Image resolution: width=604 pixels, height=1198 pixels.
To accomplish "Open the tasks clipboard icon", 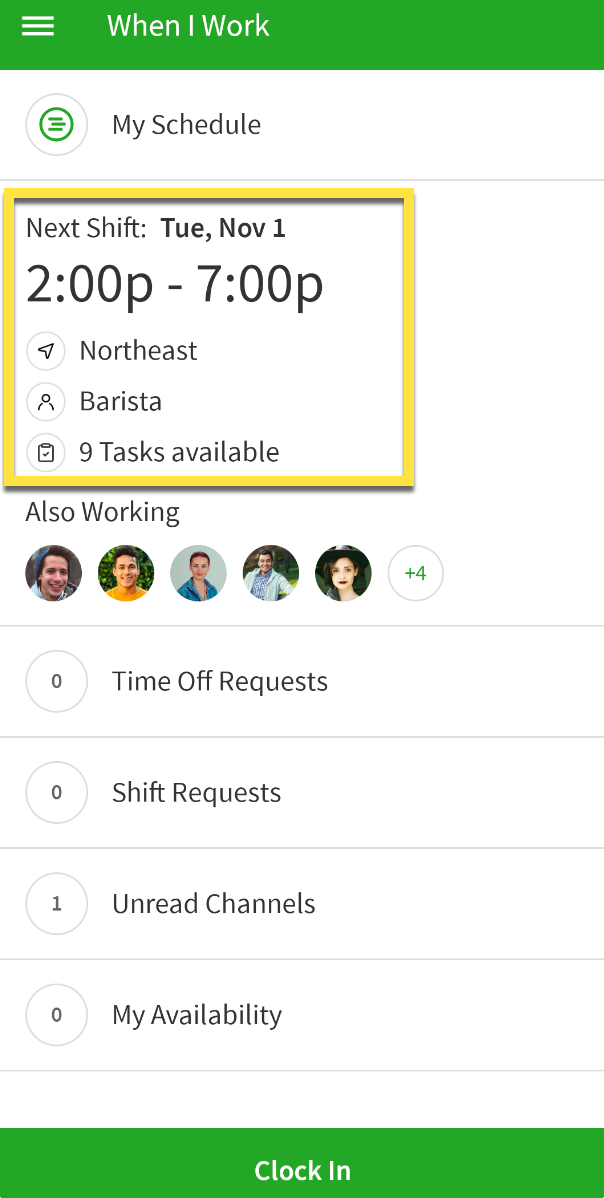I will click(x=45, y=452).
